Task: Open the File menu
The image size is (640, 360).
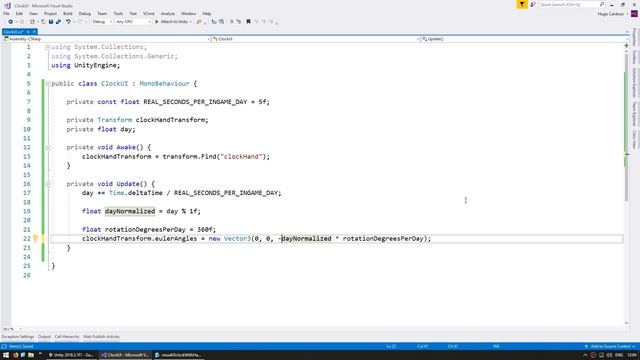Action: [x=7, y=14]
